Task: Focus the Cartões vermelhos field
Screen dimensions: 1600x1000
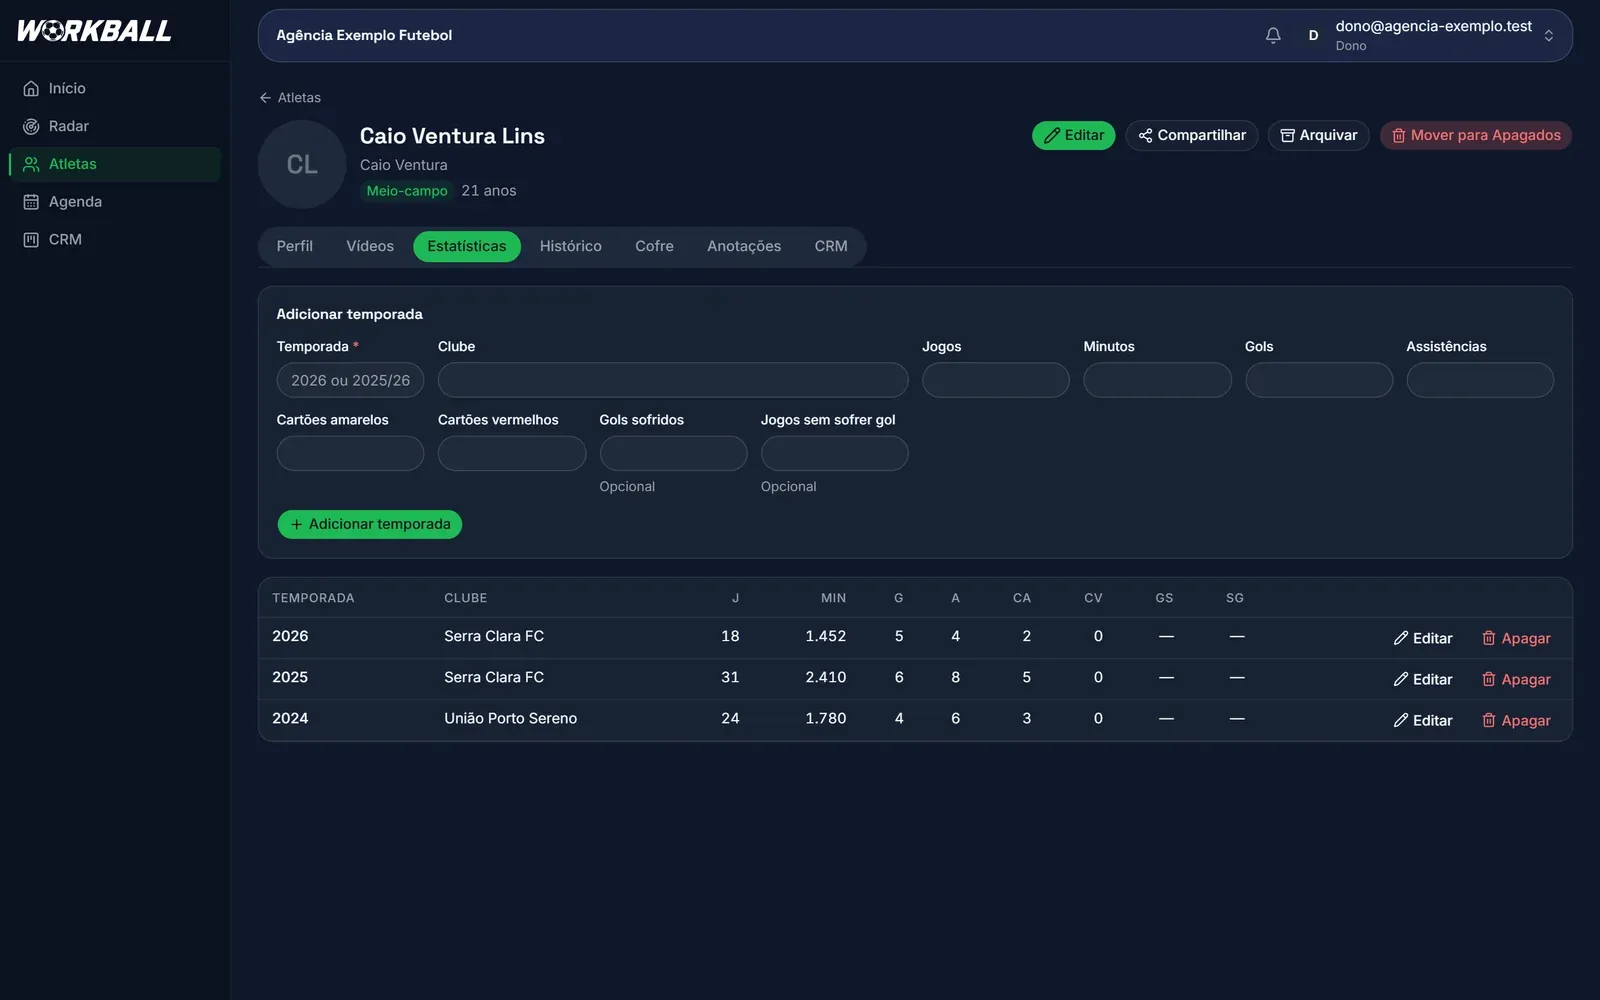Action: pyautogui.click(x=512, y=453)
